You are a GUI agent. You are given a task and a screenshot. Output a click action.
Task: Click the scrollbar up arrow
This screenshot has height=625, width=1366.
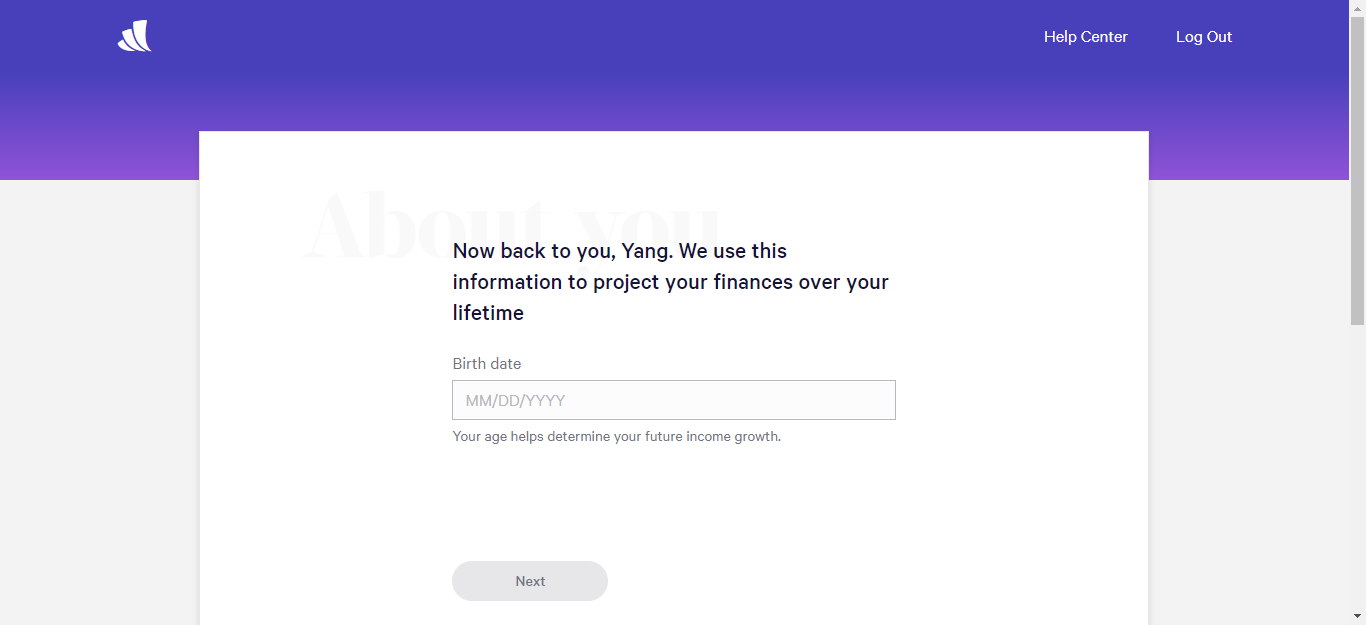click(1357, 8)
